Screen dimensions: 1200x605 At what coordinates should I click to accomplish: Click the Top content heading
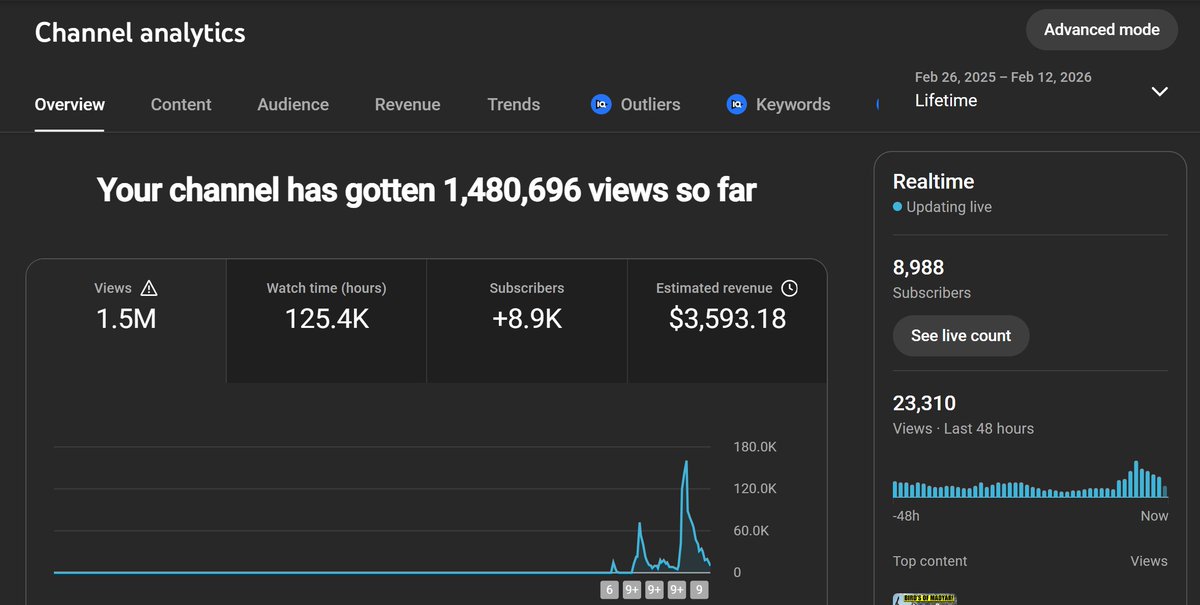[x=930, y=561]
